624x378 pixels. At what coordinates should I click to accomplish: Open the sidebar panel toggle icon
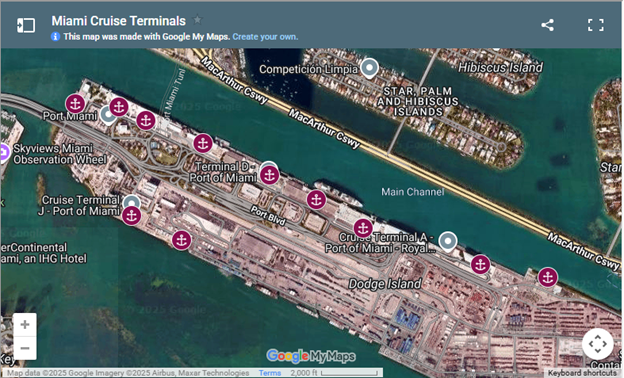26,25
